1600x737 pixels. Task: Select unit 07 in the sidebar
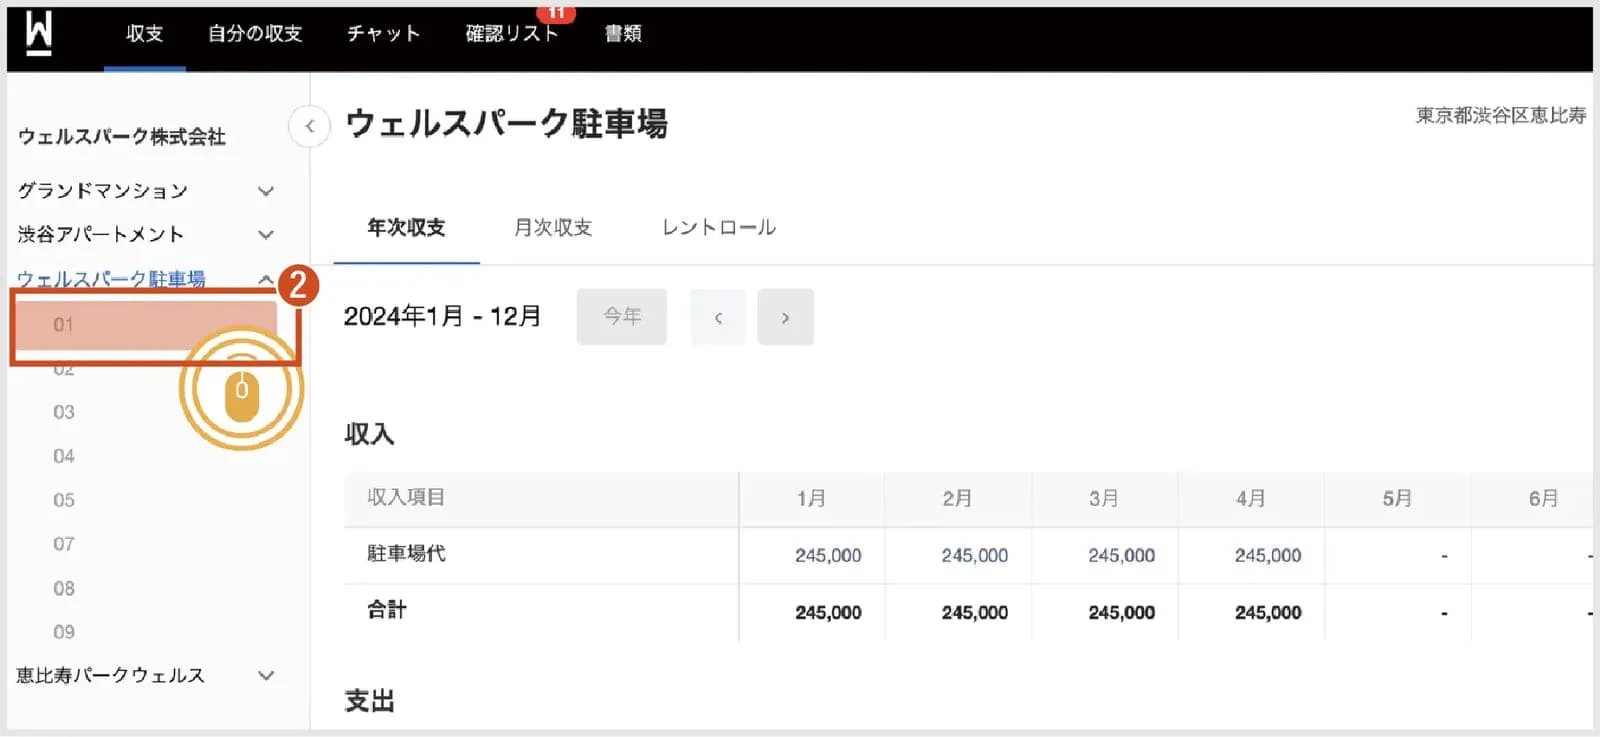tap(64, 545)
